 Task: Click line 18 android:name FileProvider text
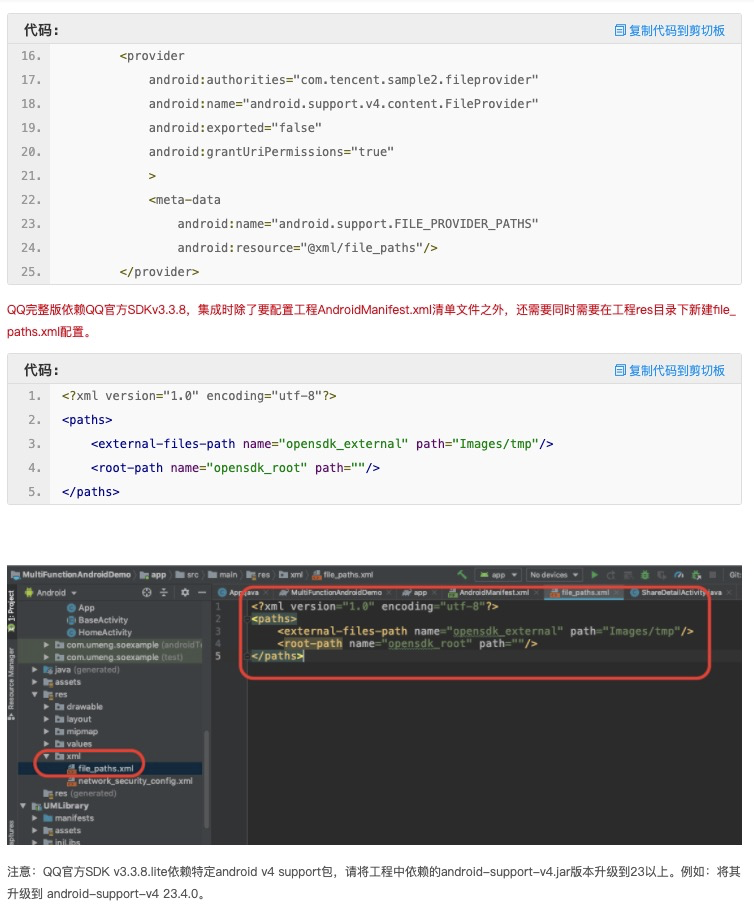click(343, 104)
